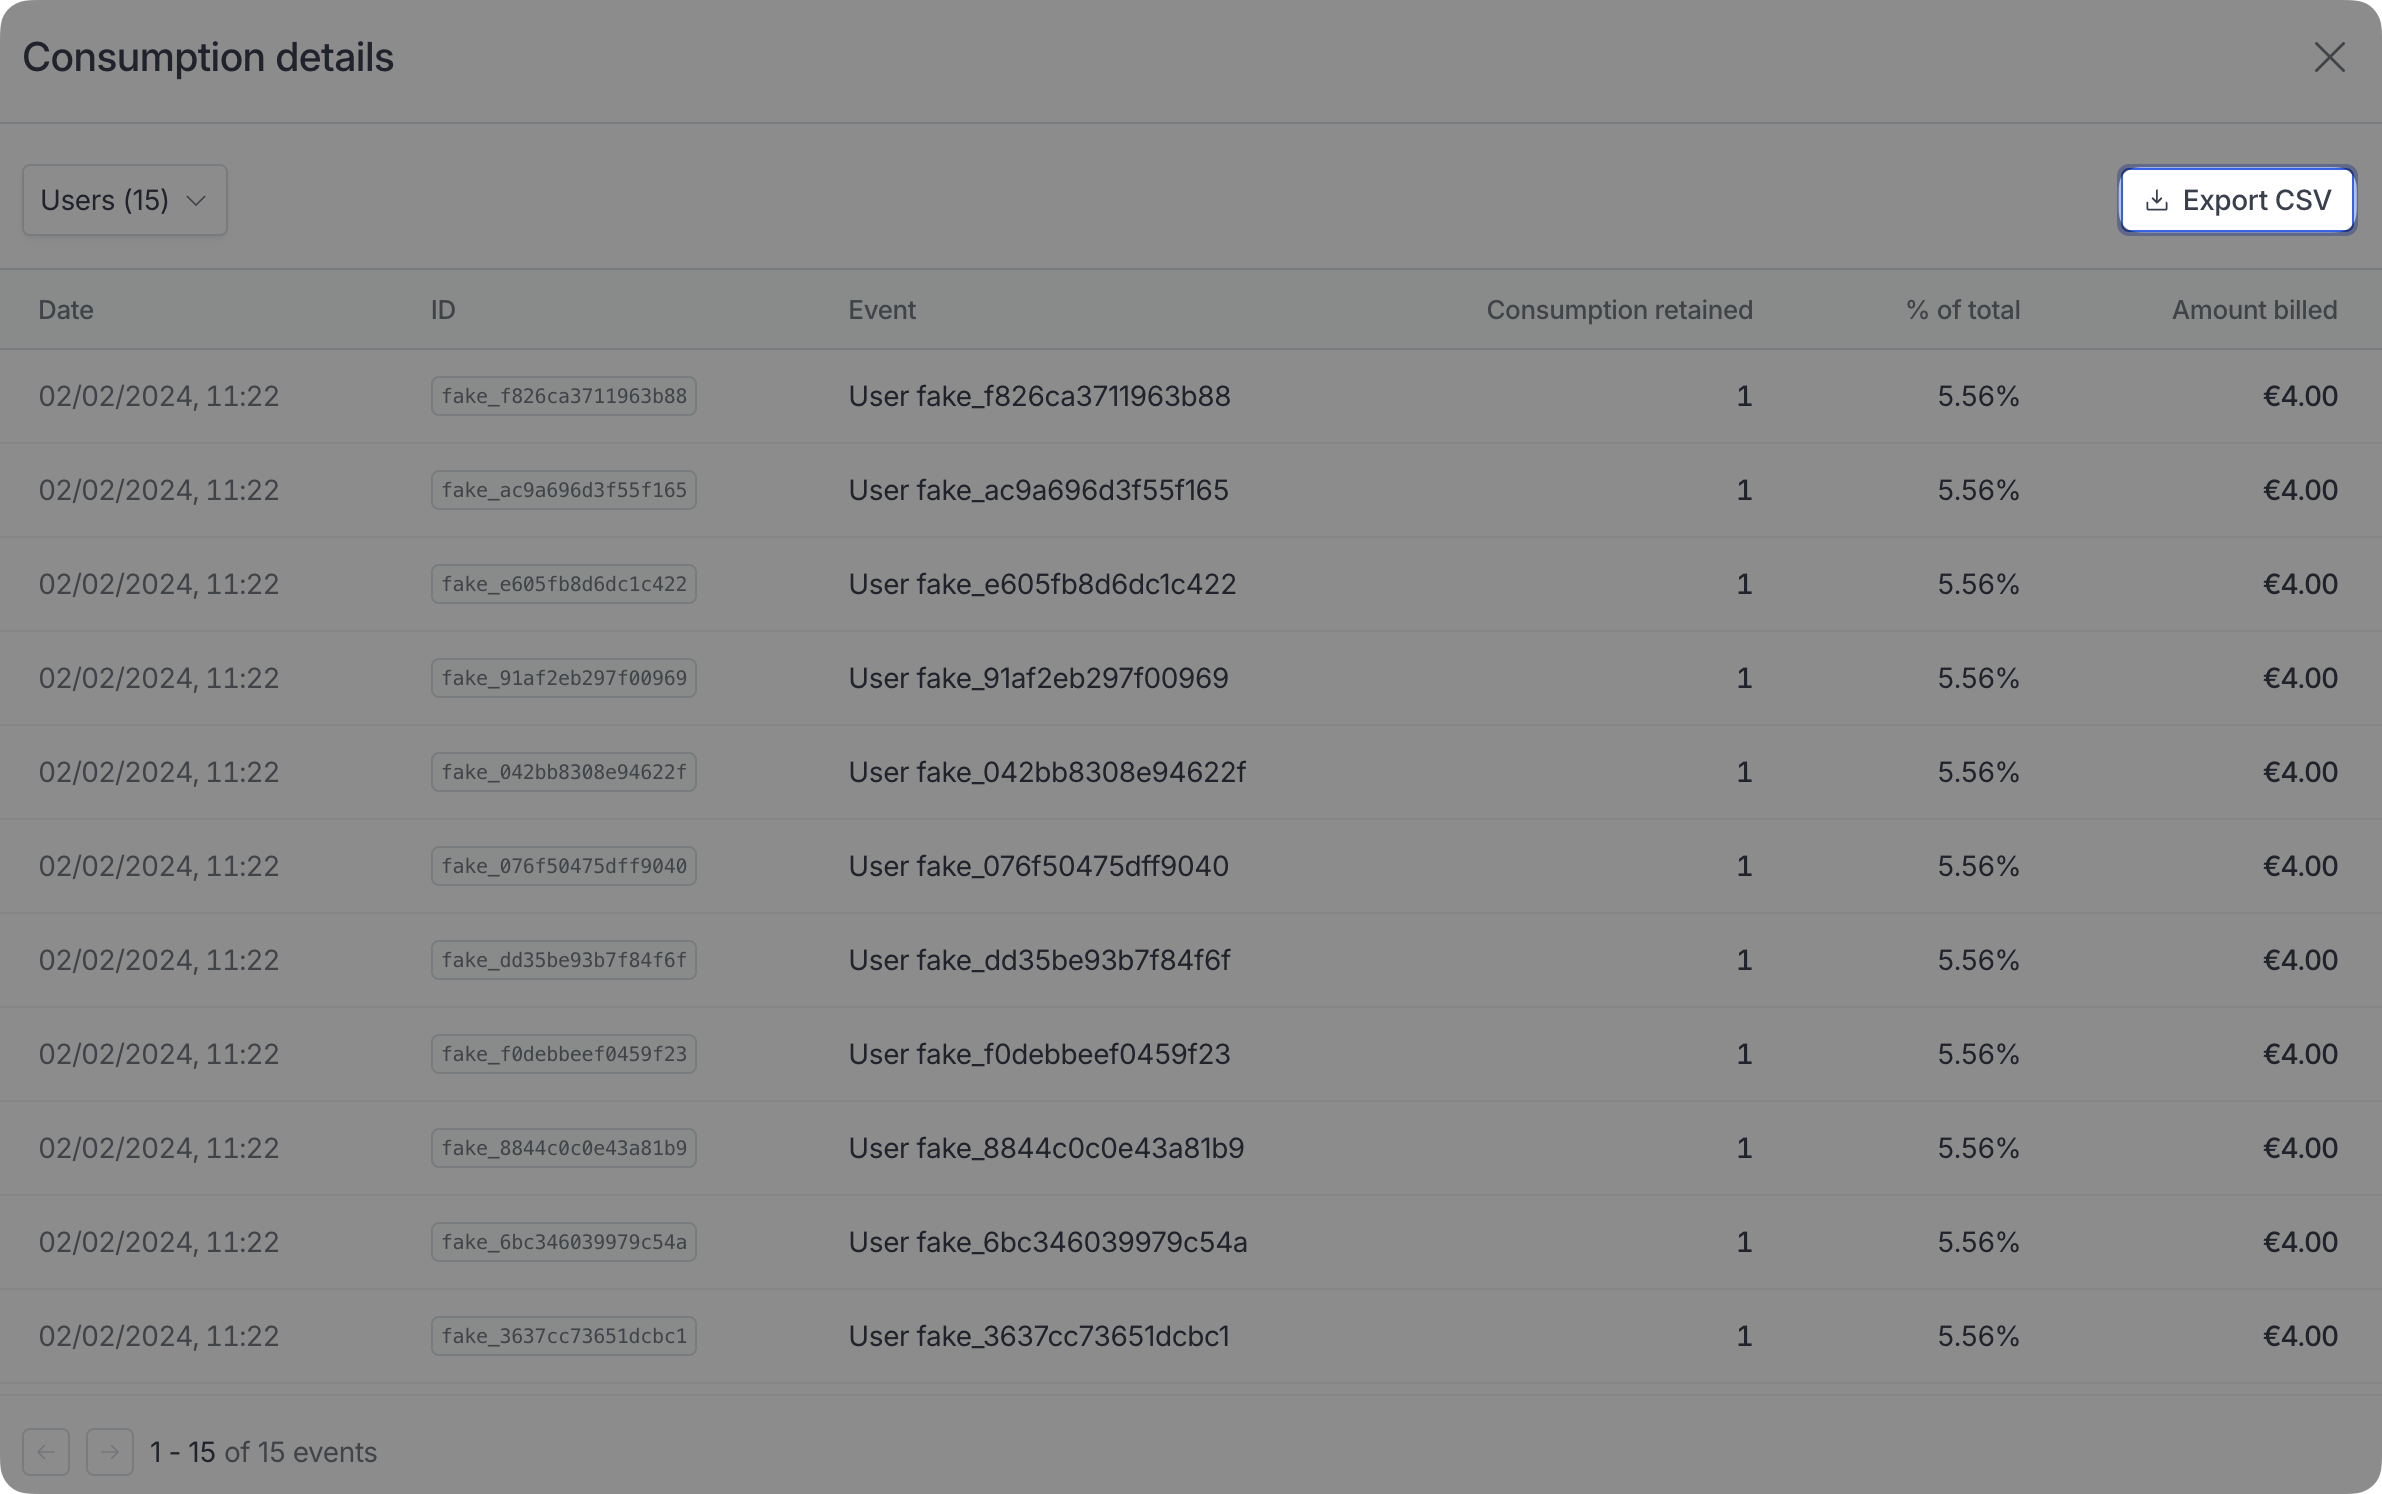Click the Event column header
Image resolution: width=2382 pixels, height=1494 pixels.
[882, 310]
